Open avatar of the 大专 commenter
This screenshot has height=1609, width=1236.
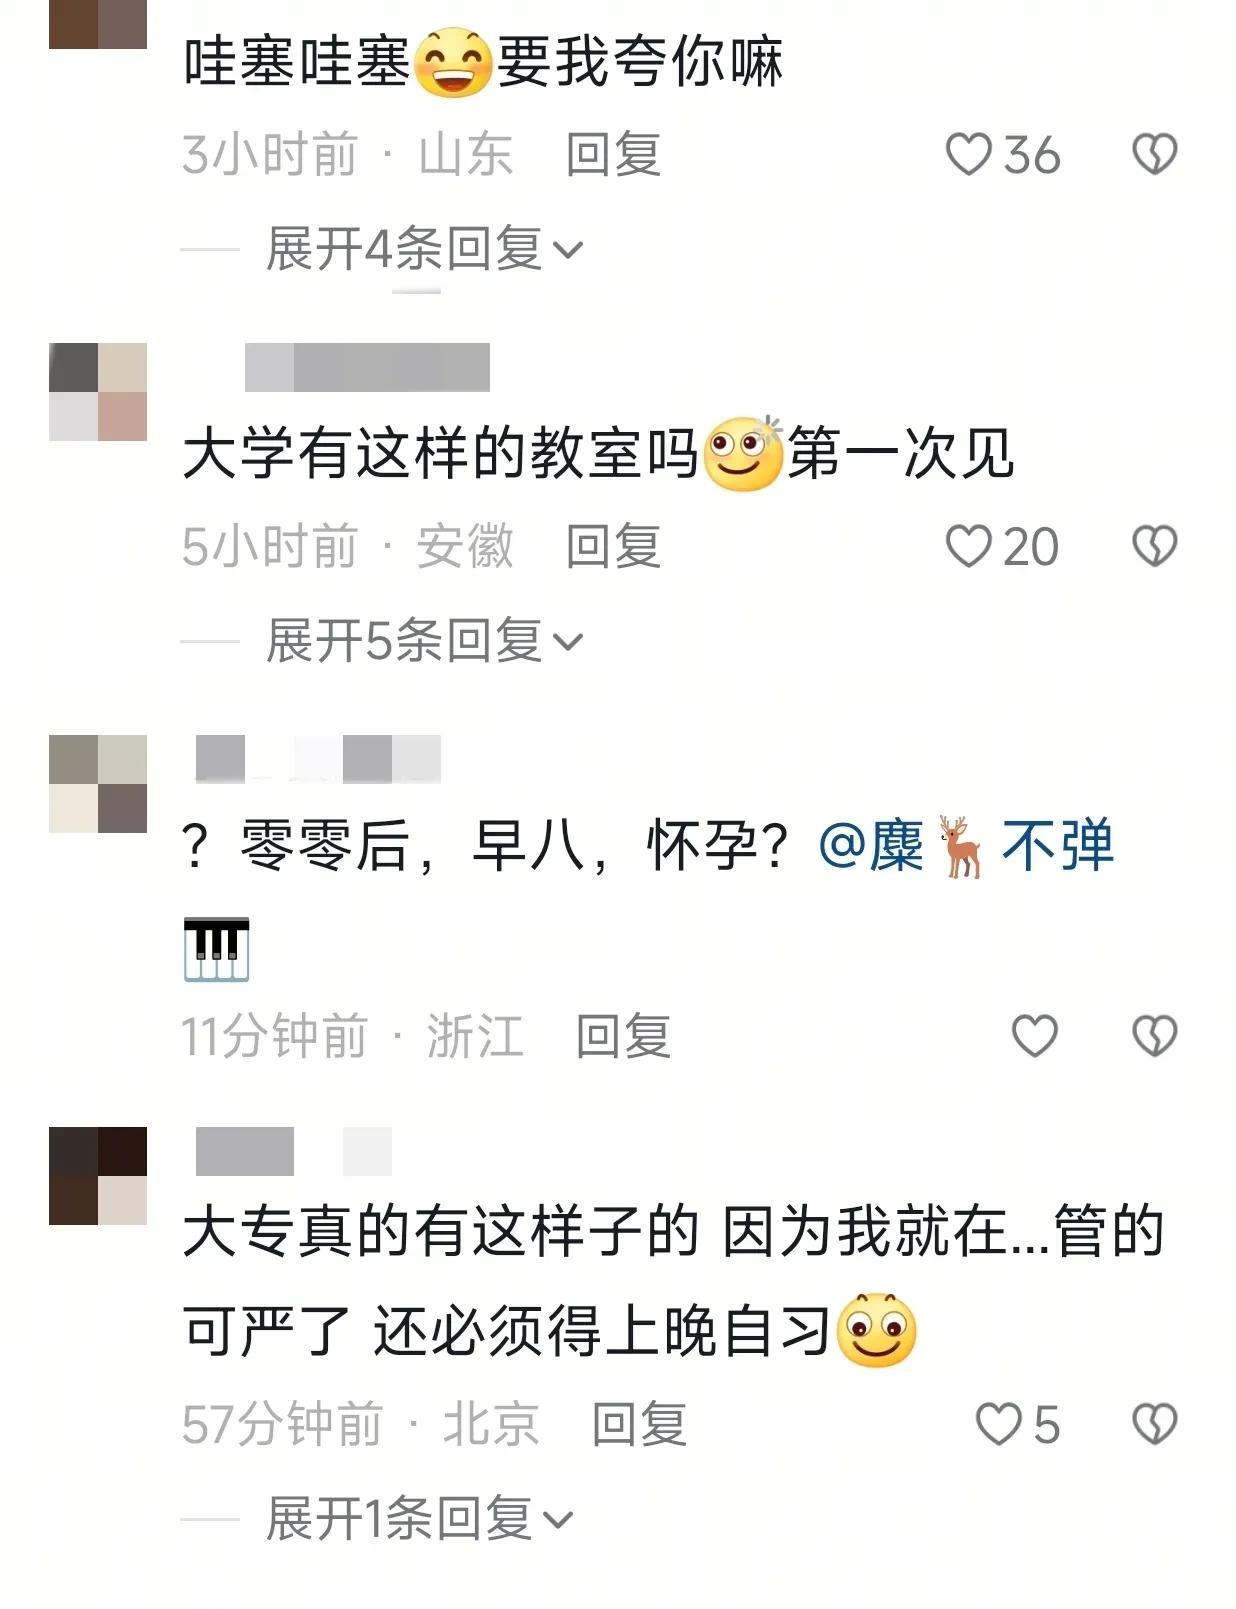coord(98,1176)
